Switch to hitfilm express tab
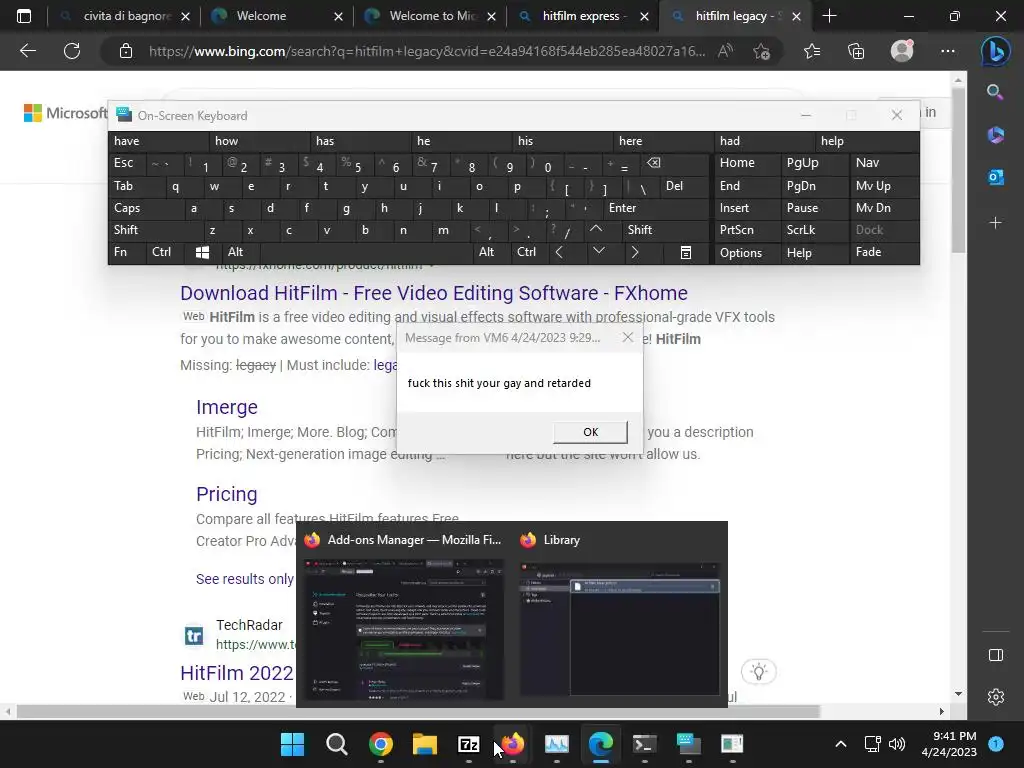Viewport: 1024px width, 768px height. [x=581, y=16]
